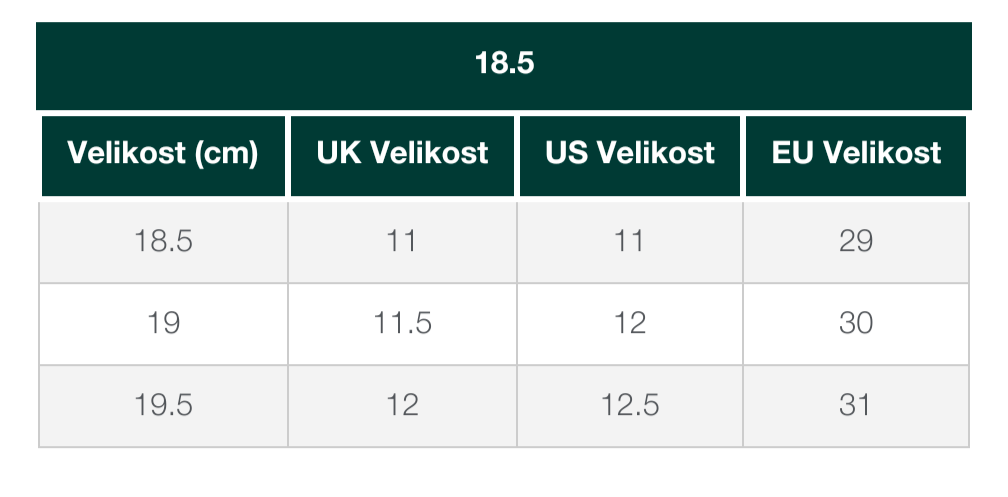Click the 19 cell in the cm column
The image size is (1008, 497).
(163, 323)
